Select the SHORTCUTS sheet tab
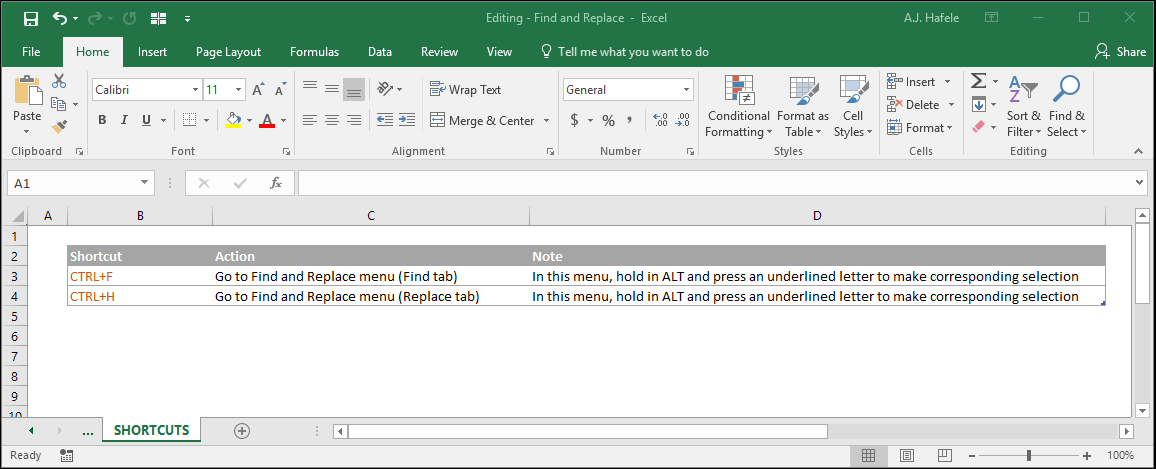The height and width of the screenshot is (469, 1156). point(151,430)
